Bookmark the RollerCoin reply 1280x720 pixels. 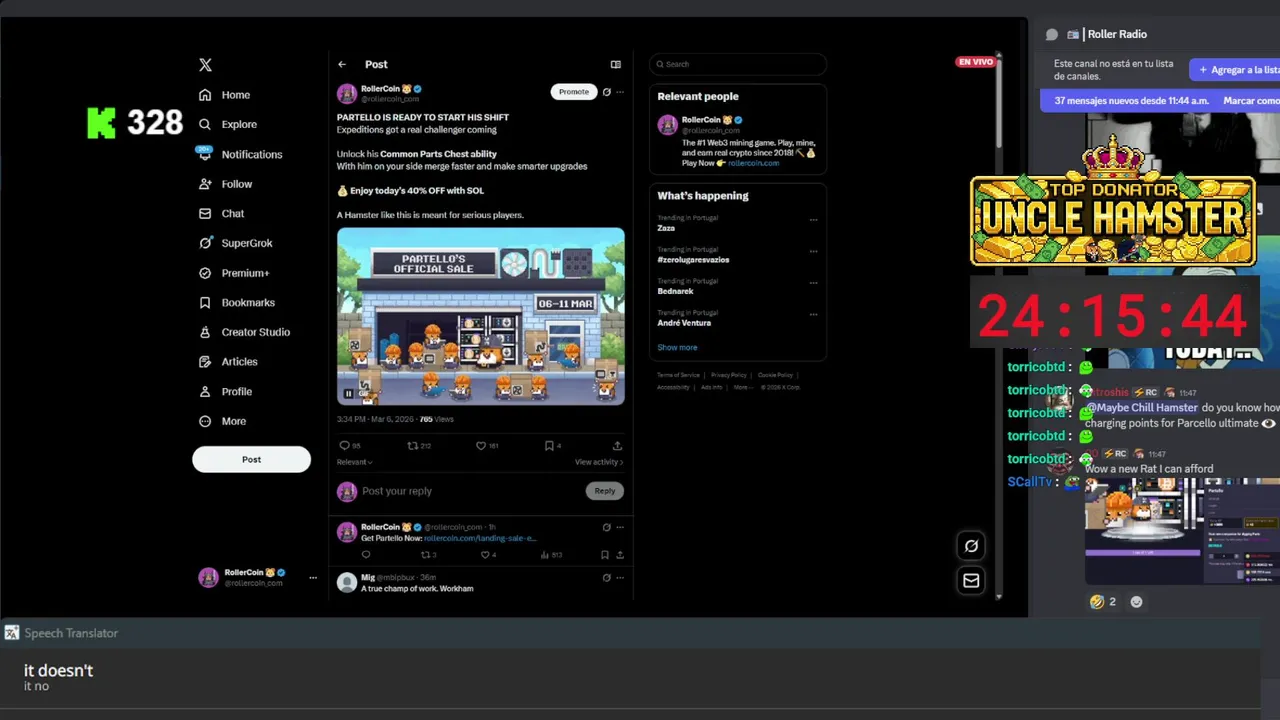tap(605, 555)
